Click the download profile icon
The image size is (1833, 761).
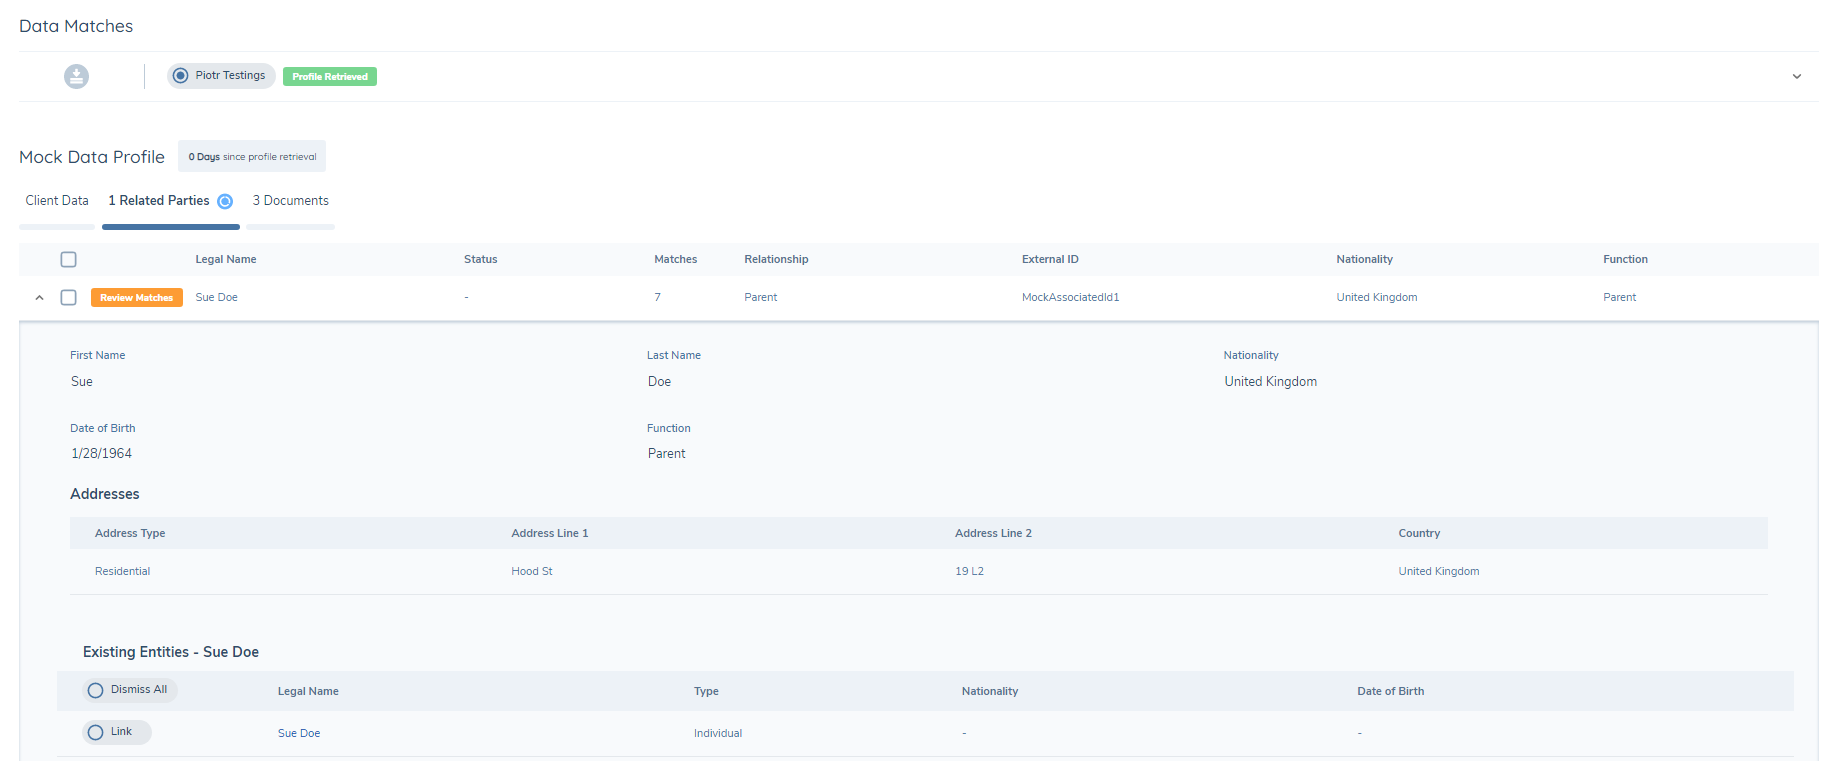coord(76,76)
